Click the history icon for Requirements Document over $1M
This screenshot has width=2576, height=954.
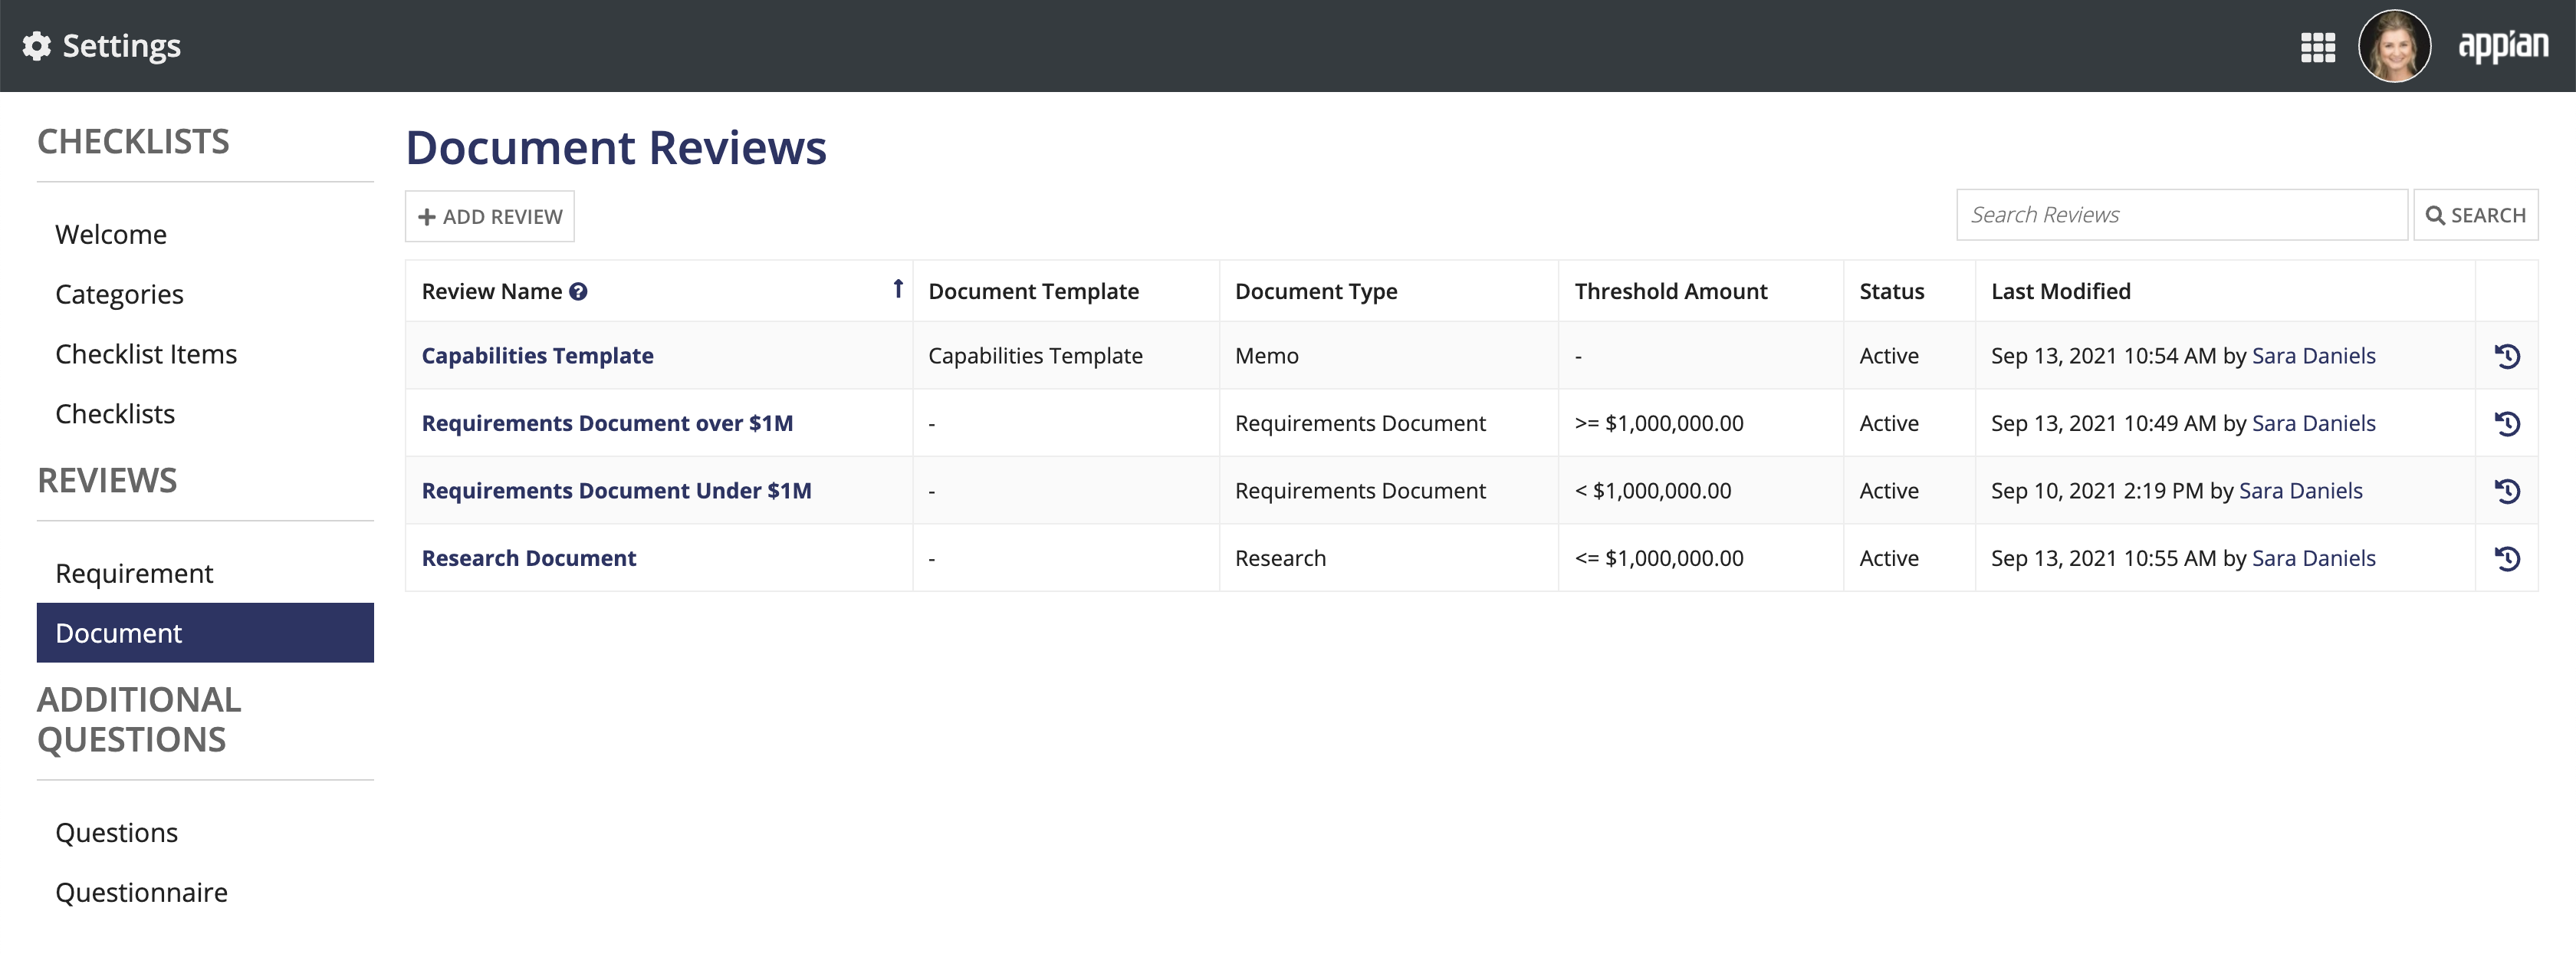[2510, 423]
